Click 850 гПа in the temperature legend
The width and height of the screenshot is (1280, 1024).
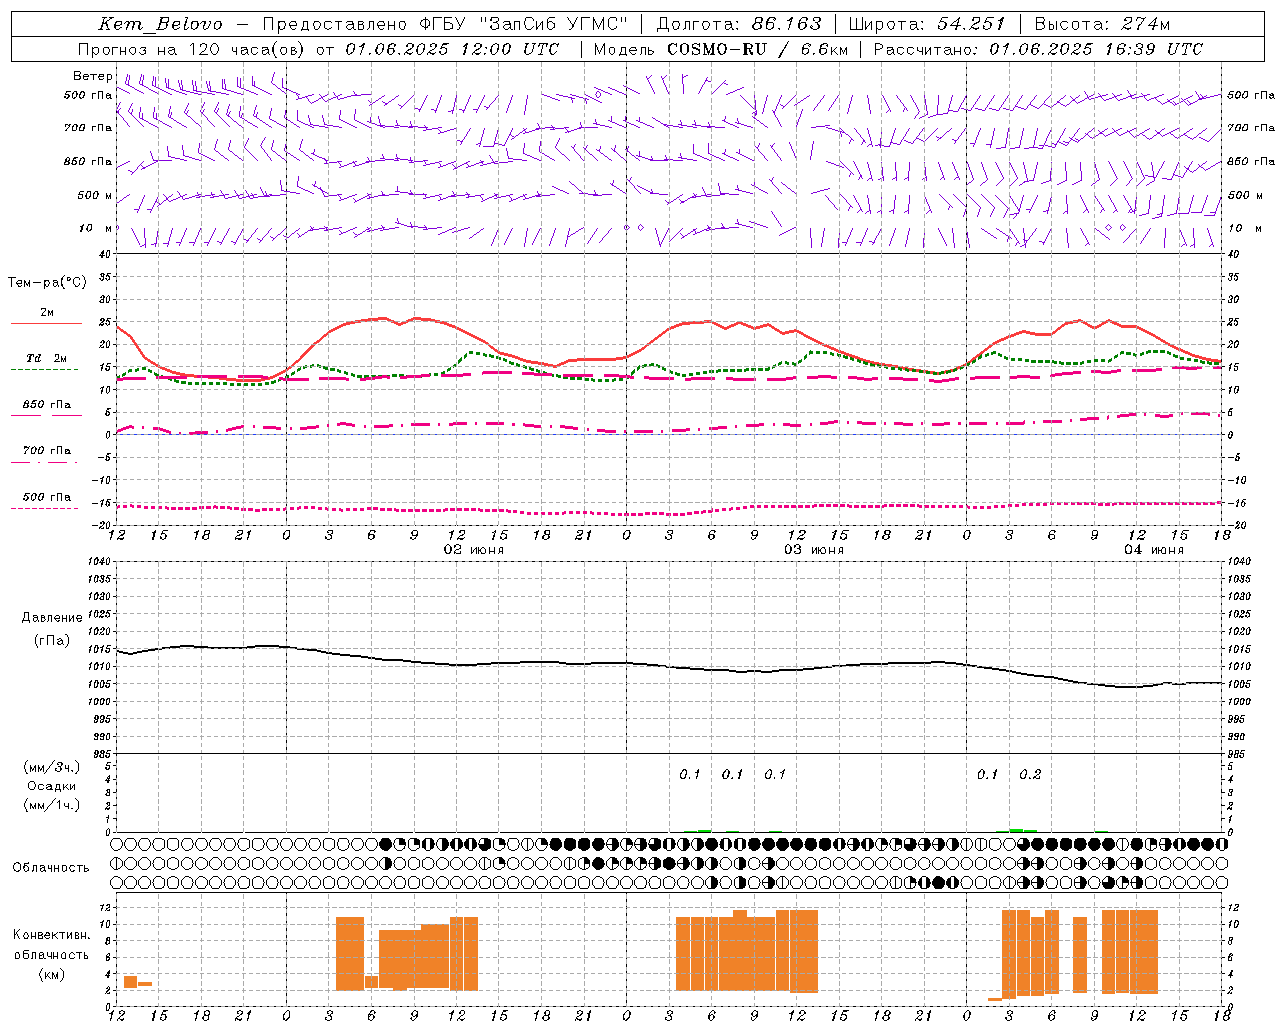point(47,405)
